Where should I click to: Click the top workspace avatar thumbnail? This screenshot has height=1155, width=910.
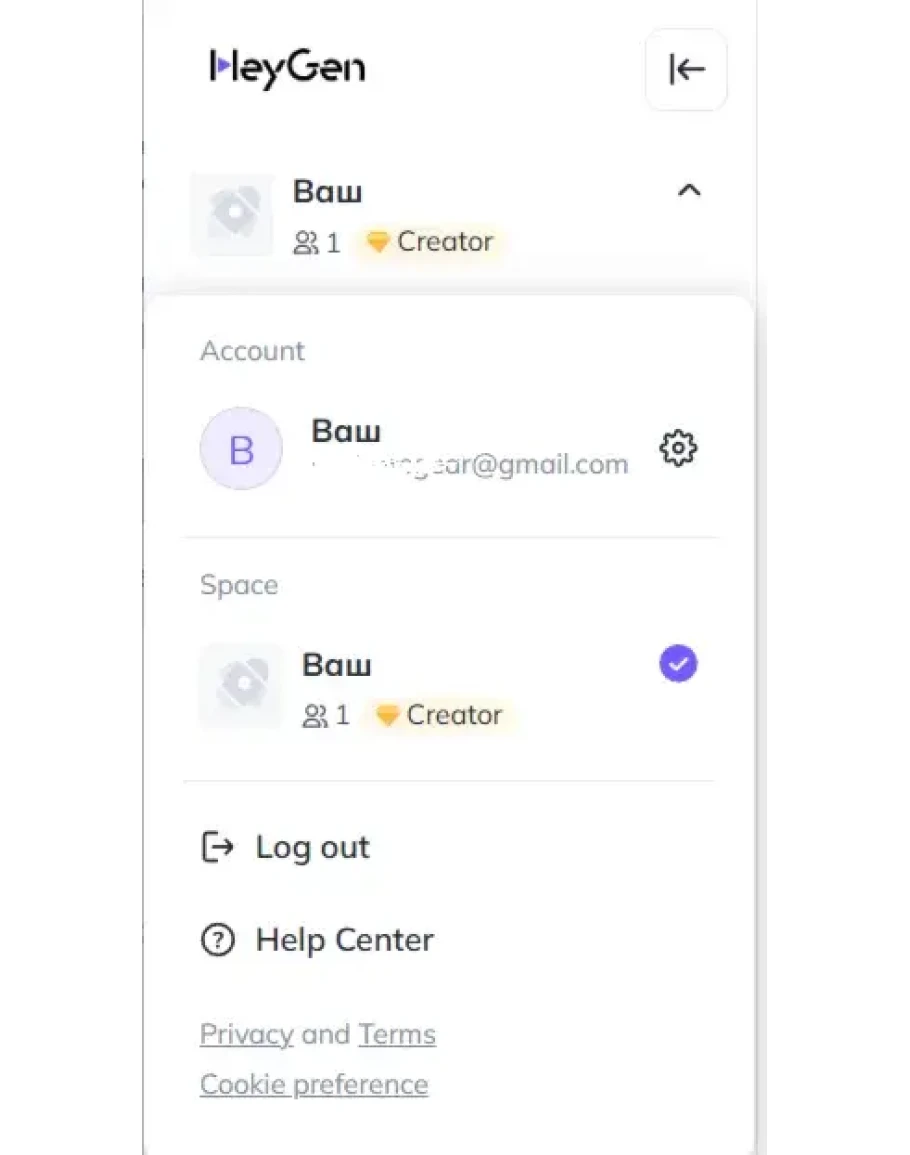point(232,214)
